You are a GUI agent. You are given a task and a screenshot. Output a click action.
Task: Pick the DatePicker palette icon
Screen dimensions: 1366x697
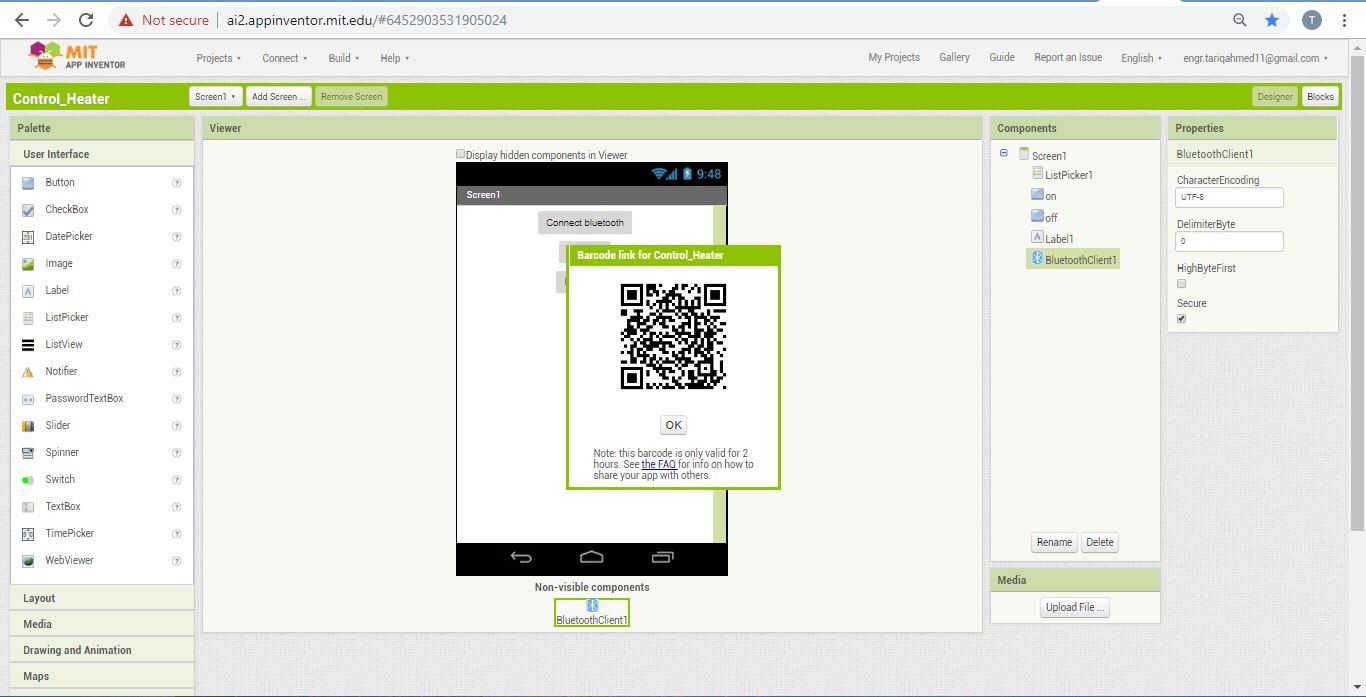click(x=28, y=237)
